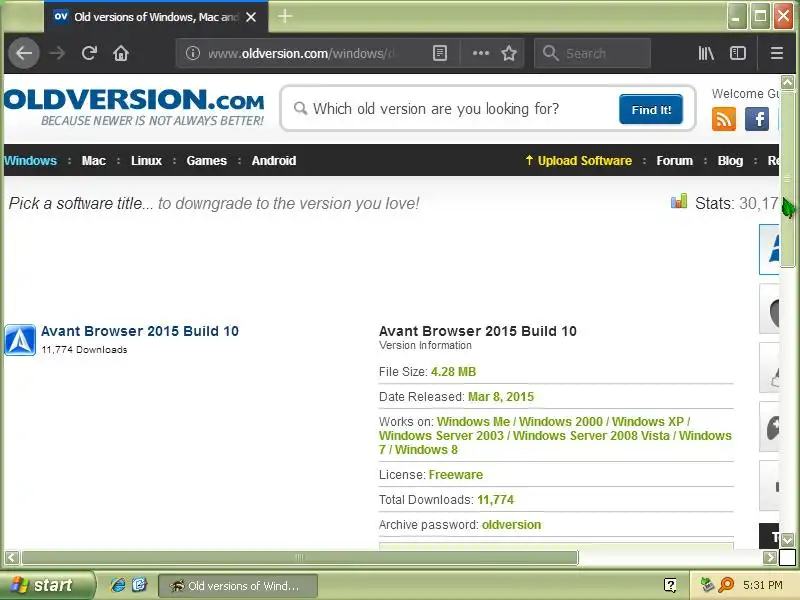
Task: Click the archive password 'oldversion' text
Action: pos(511,524)
